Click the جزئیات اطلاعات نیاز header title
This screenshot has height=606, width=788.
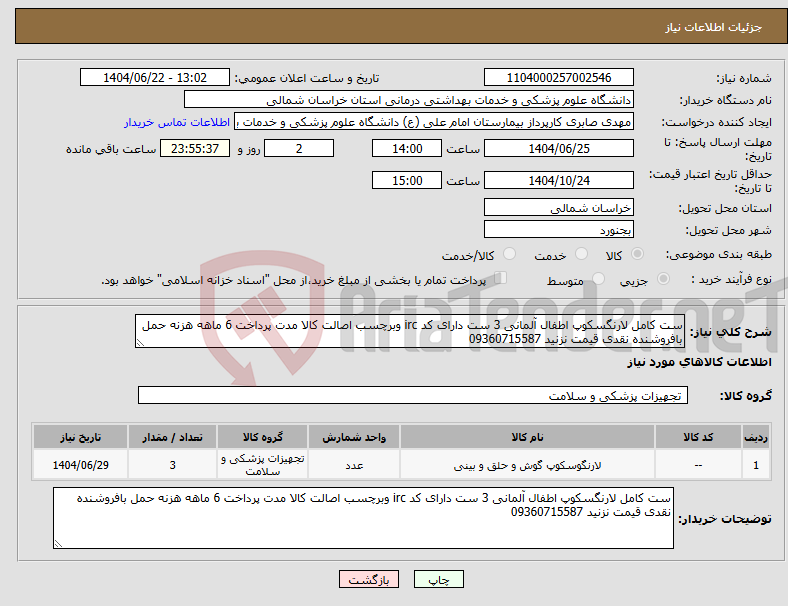click(714, 27)
